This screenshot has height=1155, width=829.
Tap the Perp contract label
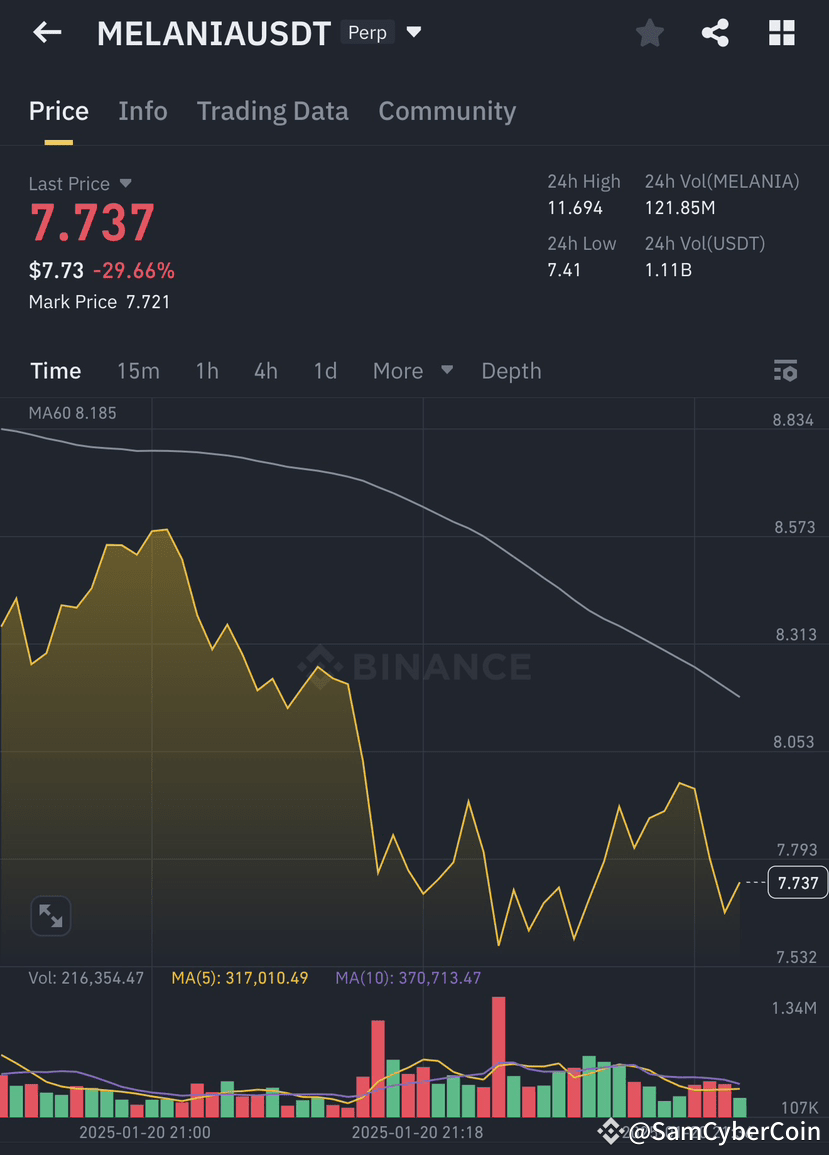(367, 32)
